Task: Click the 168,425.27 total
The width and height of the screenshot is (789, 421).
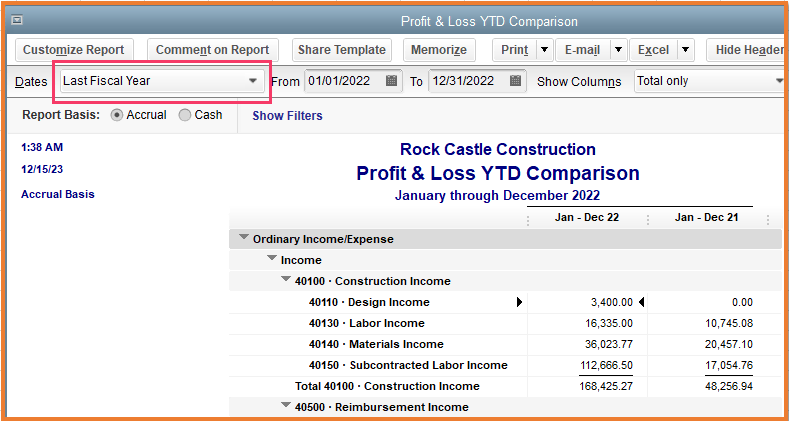Action: pos(606,386)
